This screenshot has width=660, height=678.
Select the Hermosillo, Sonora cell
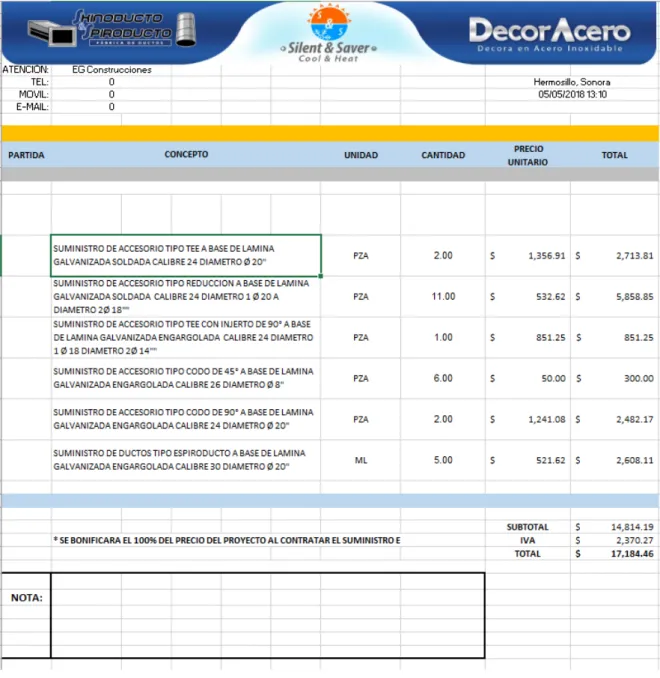[x=572, y=82]
